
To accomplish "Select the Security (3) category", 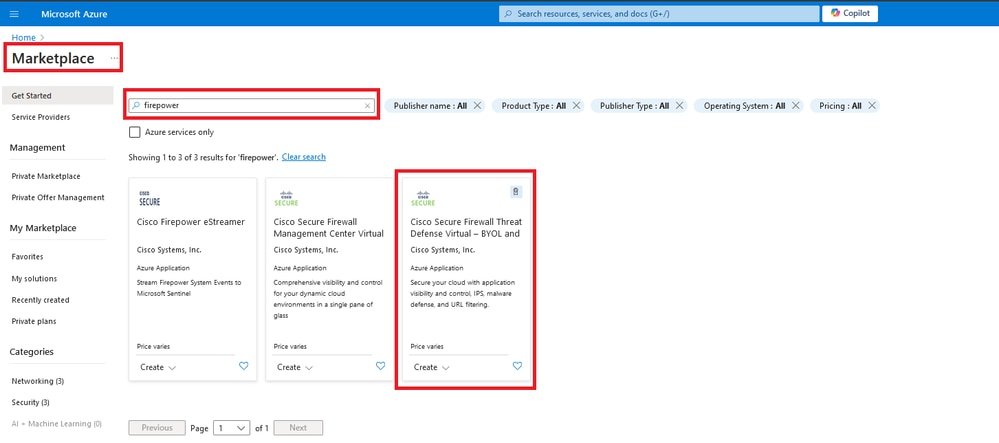I will click(x=31, y=403).
